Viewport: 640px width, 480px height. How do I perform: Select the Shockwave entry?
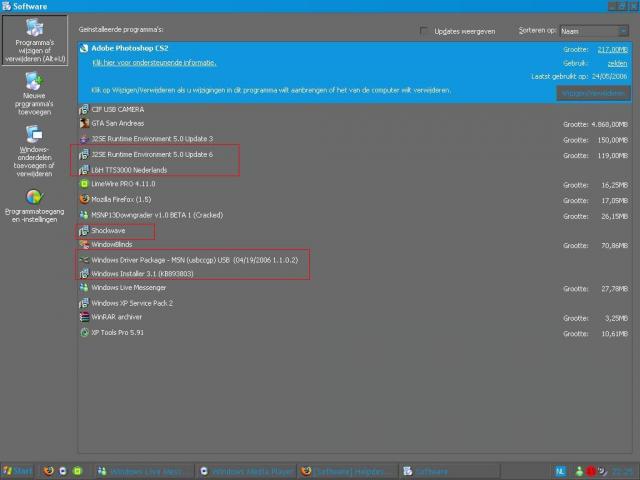point(354,231)
